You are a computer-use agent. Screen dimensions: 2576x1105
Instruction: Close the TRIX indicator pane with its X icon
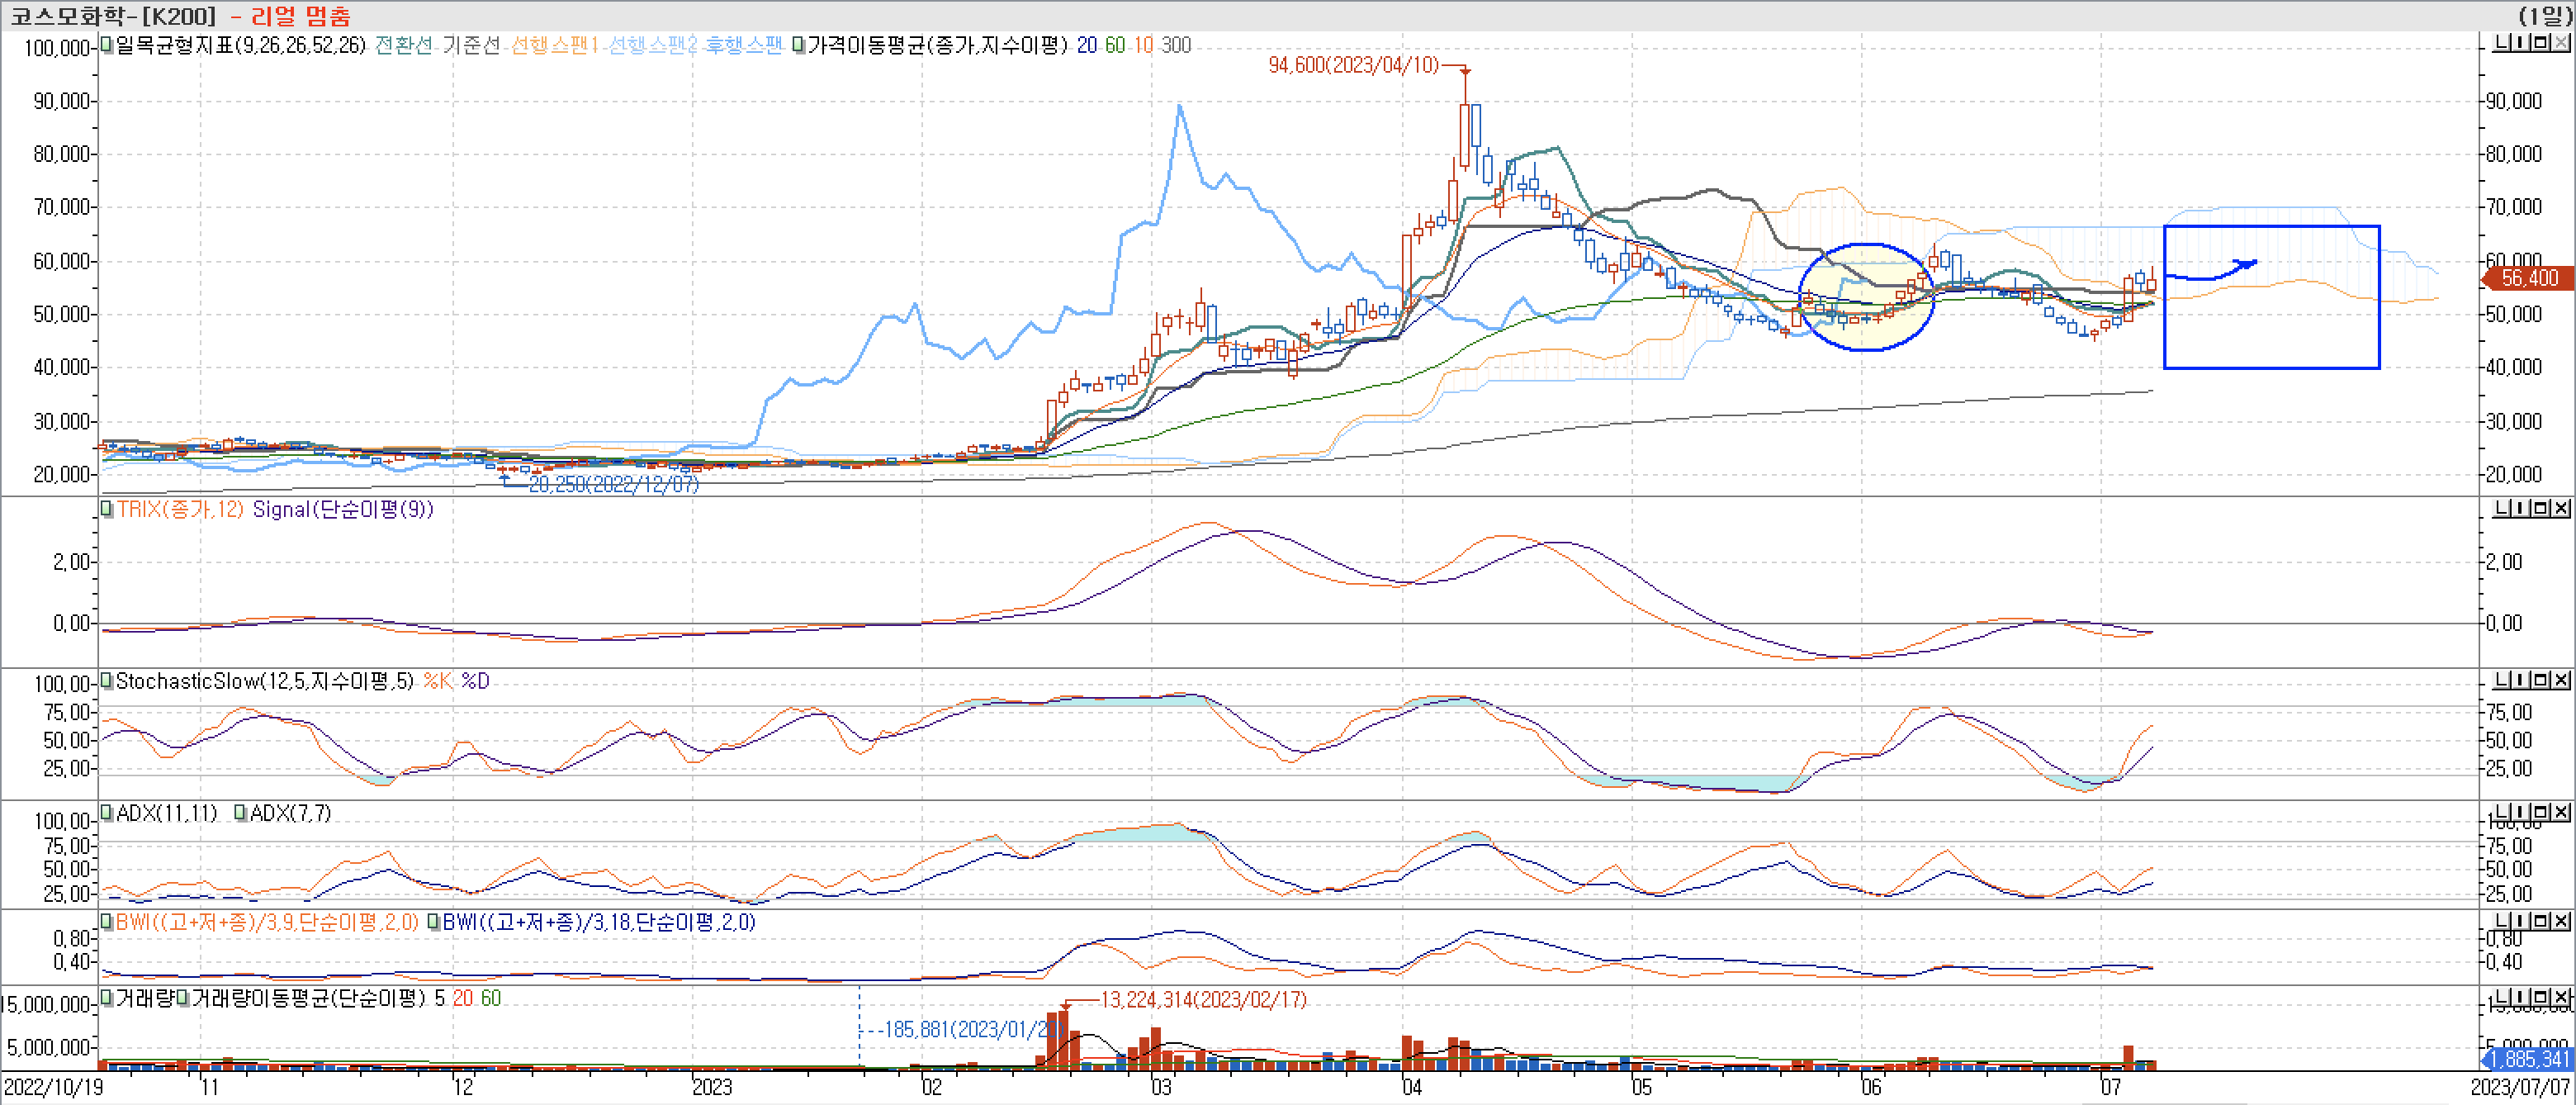(2561, 508)
